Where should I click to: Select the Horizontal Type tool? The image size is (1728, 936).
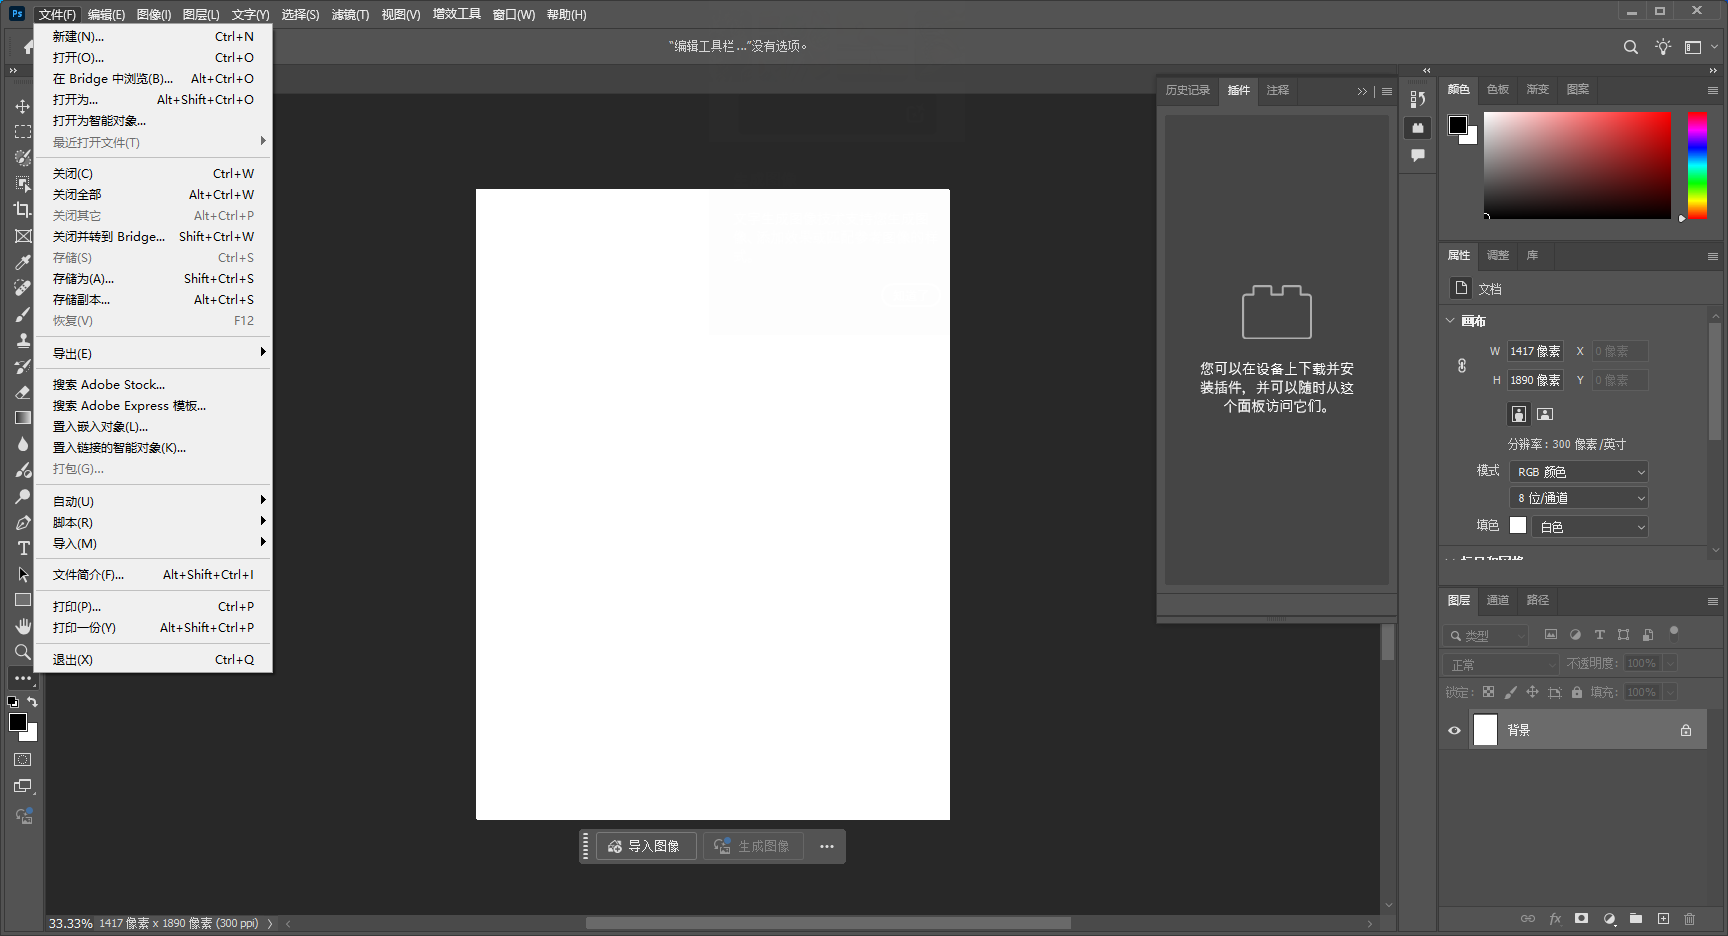point(22,548)
